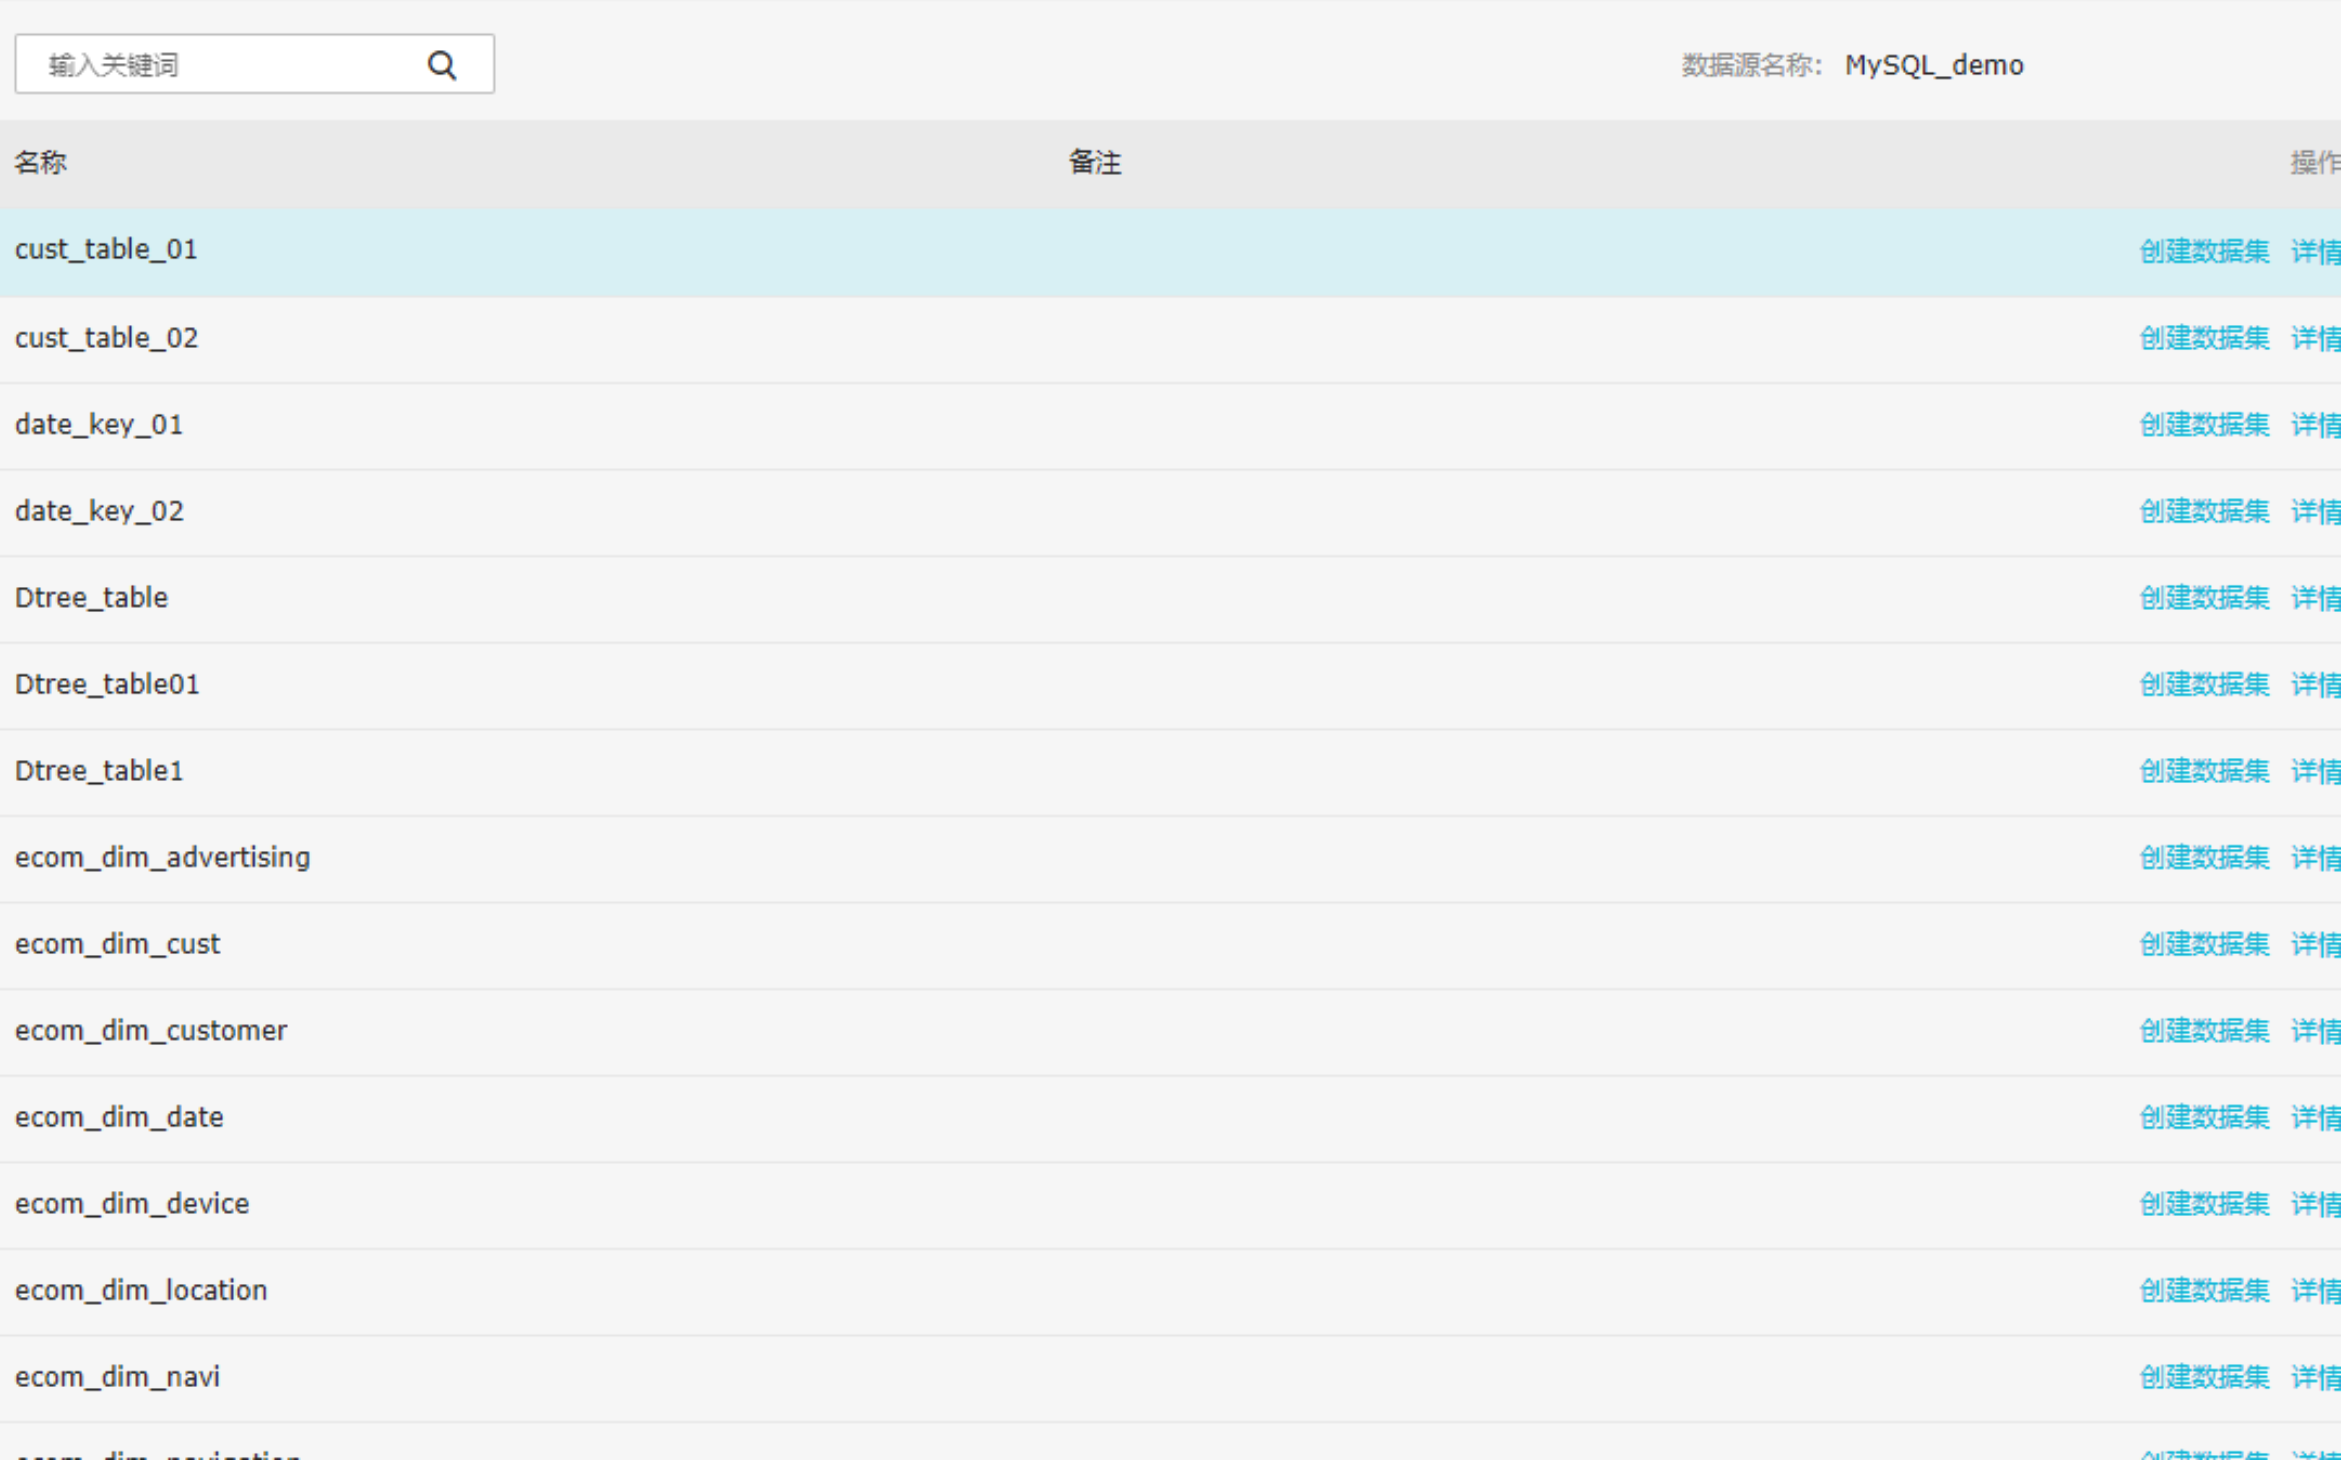
Task: Click the search magnifier icon
Action: pyautogui.click(x=443, y=65)
